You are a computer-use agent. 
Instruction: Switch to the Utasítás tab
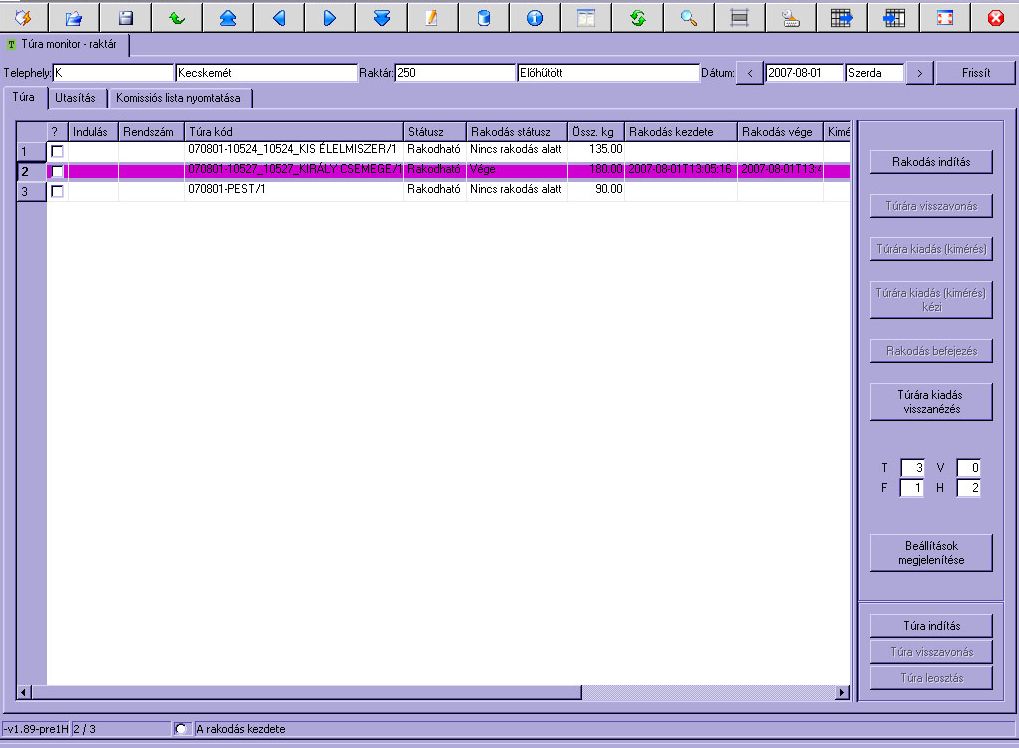point(76,98)
